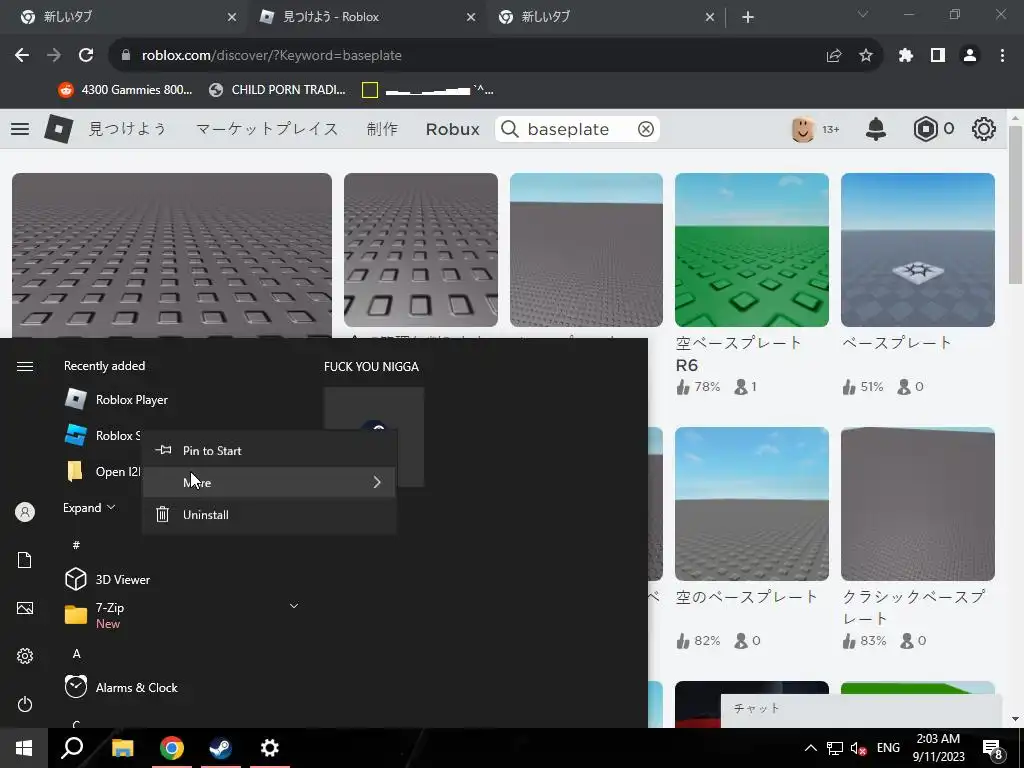This screenshot has height=768, width=1024.
Task: Open the 空ベースプレート R6 game thumbnail
Action: pos(752,250)
